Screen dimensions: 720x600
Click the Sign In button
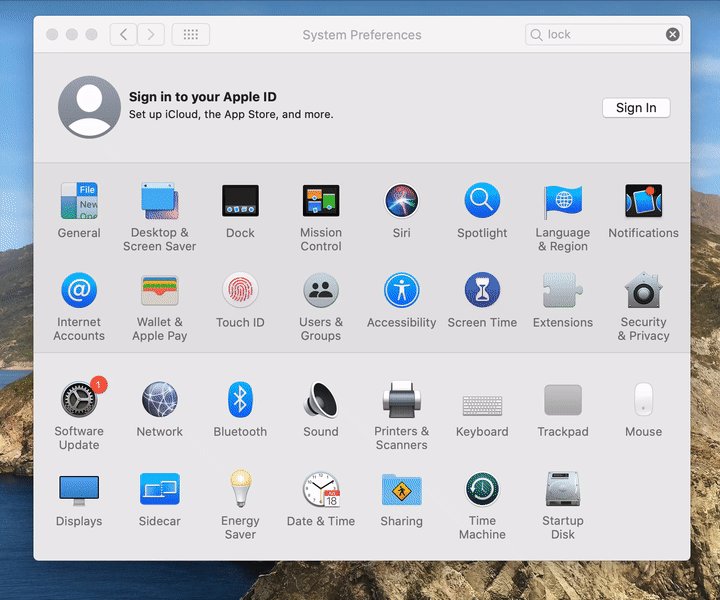click(x=636, y=108)
